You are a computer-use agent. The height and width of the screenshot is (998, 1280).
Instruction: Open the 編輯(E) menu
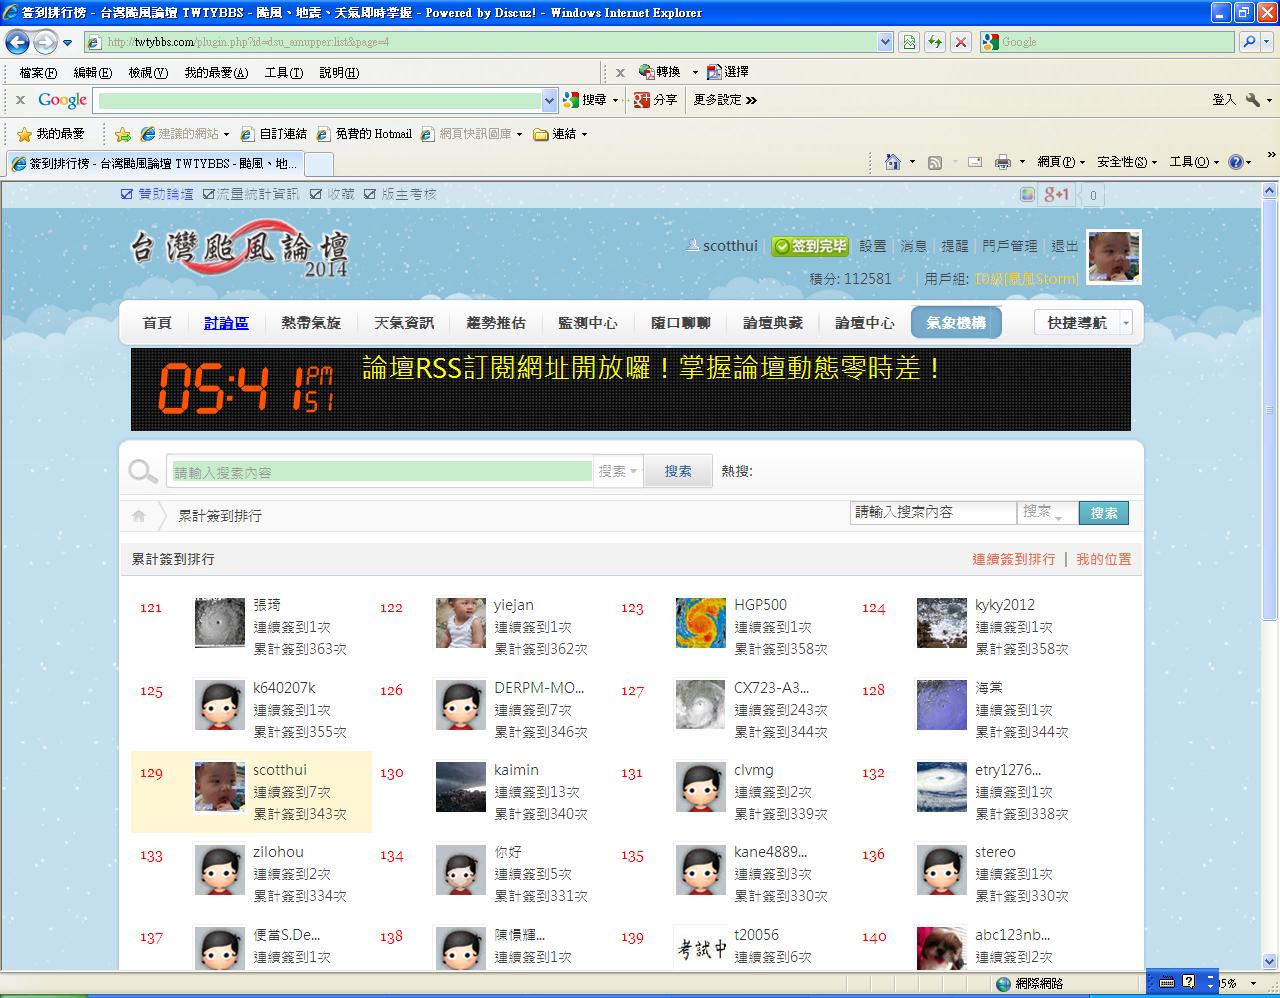[92, 72]
